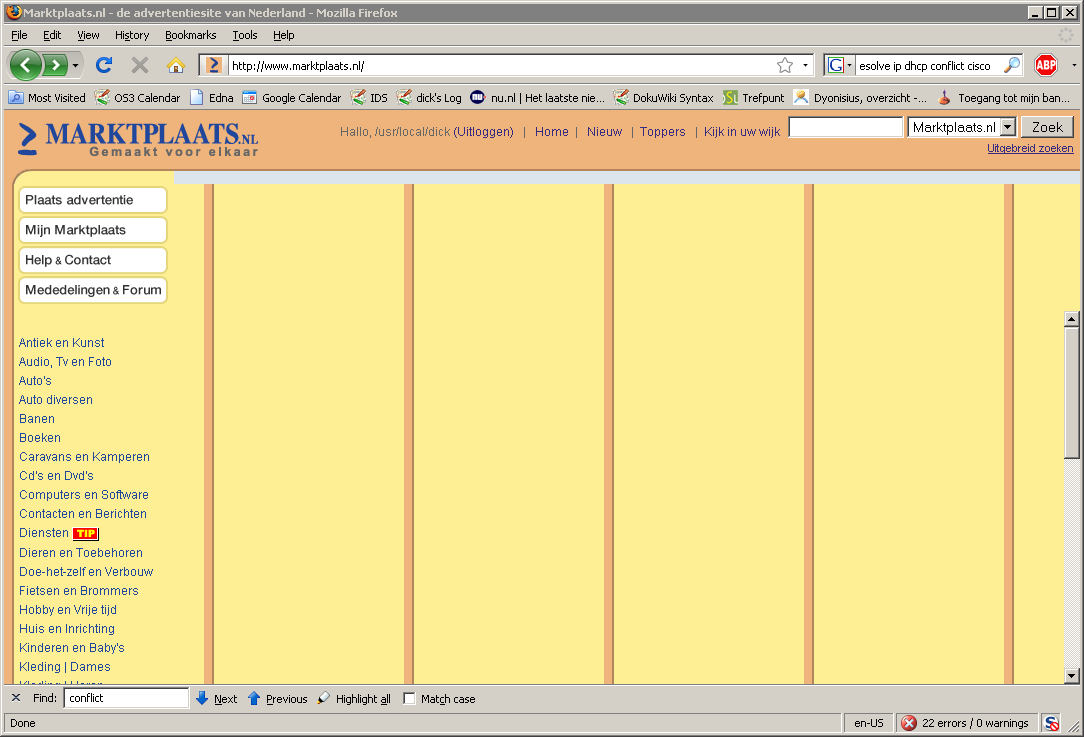Open the Kijk in uw wijk link
Viewport: 1084px width, 737px height.
742,131
